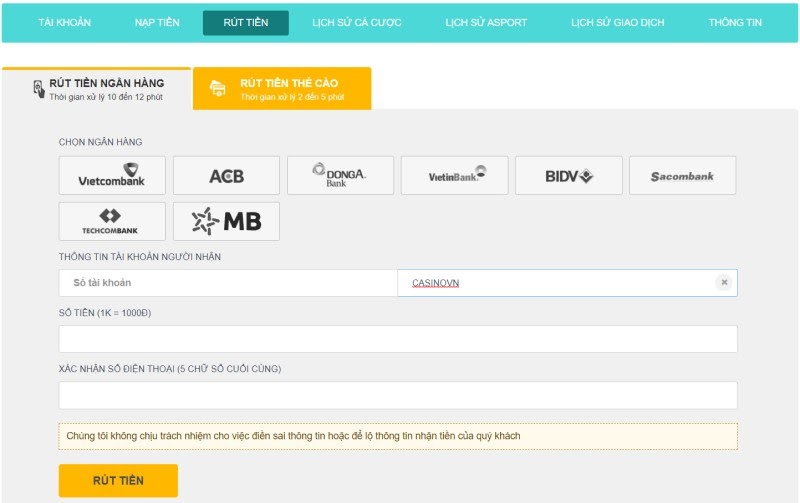Select the Sacombank logo
This screenshot has height=503, width=800.
click(682, 175)
